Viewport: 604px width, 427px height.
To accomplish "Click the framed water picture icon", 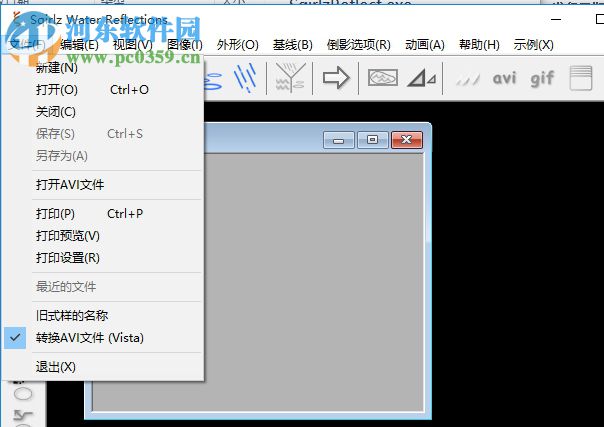I will (x=383, y=78).
